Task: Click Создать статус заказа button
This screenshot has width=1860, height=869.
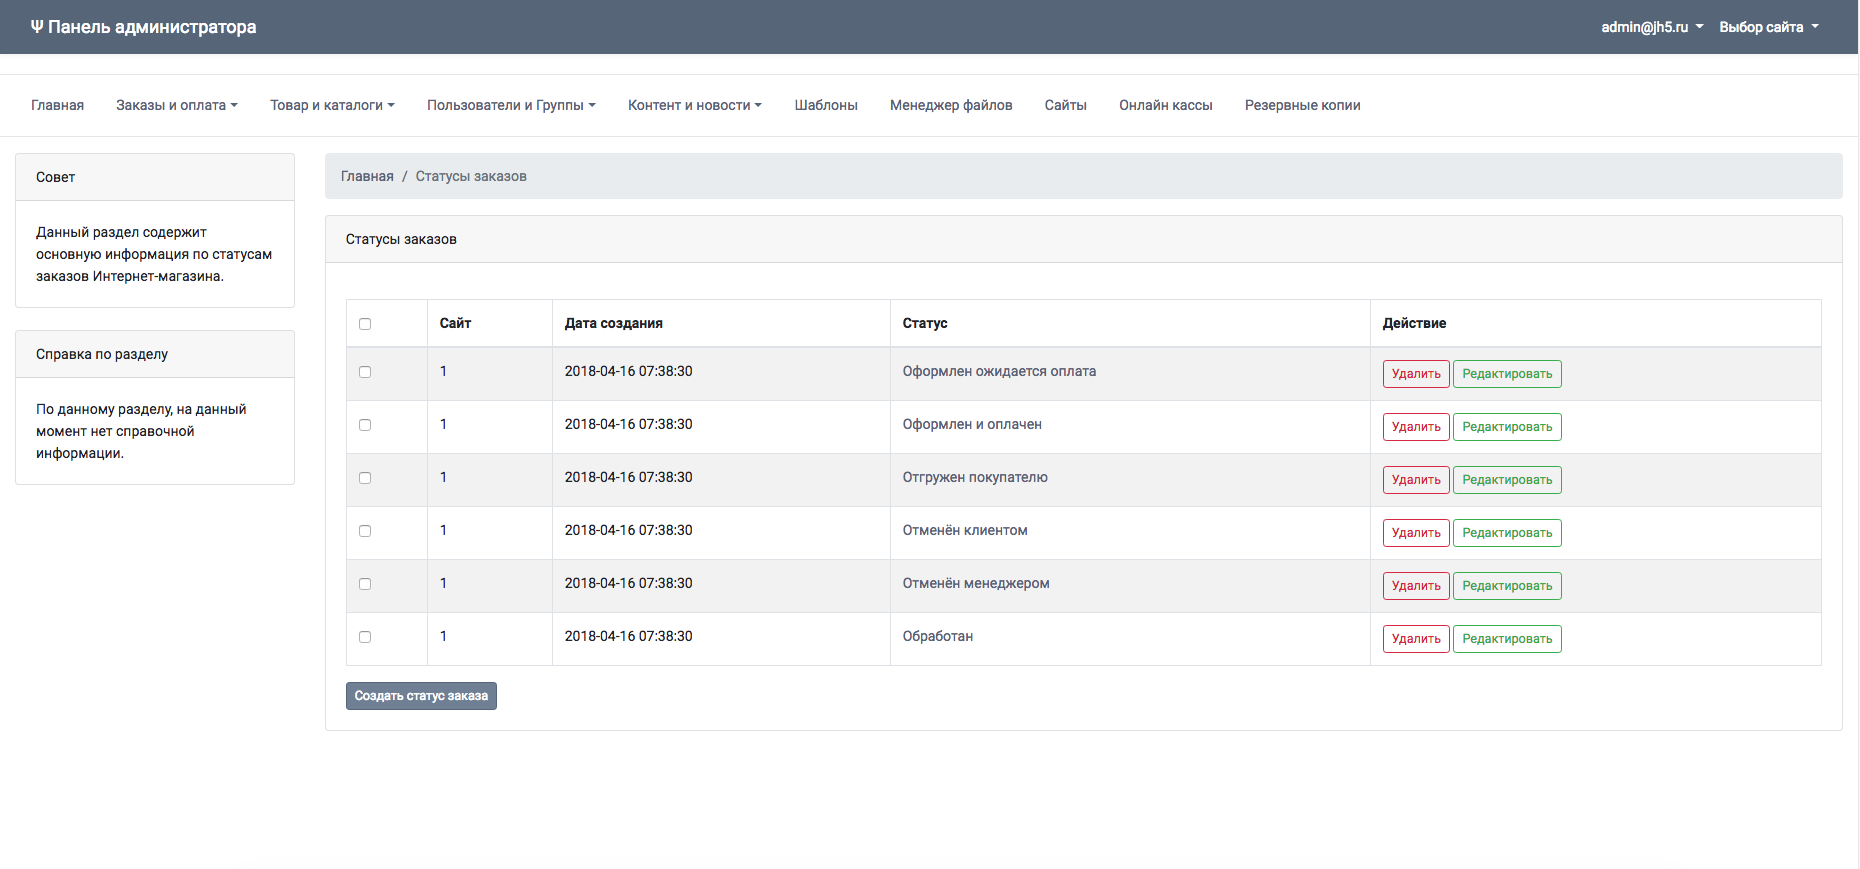Action: click(x=421, y=696)
